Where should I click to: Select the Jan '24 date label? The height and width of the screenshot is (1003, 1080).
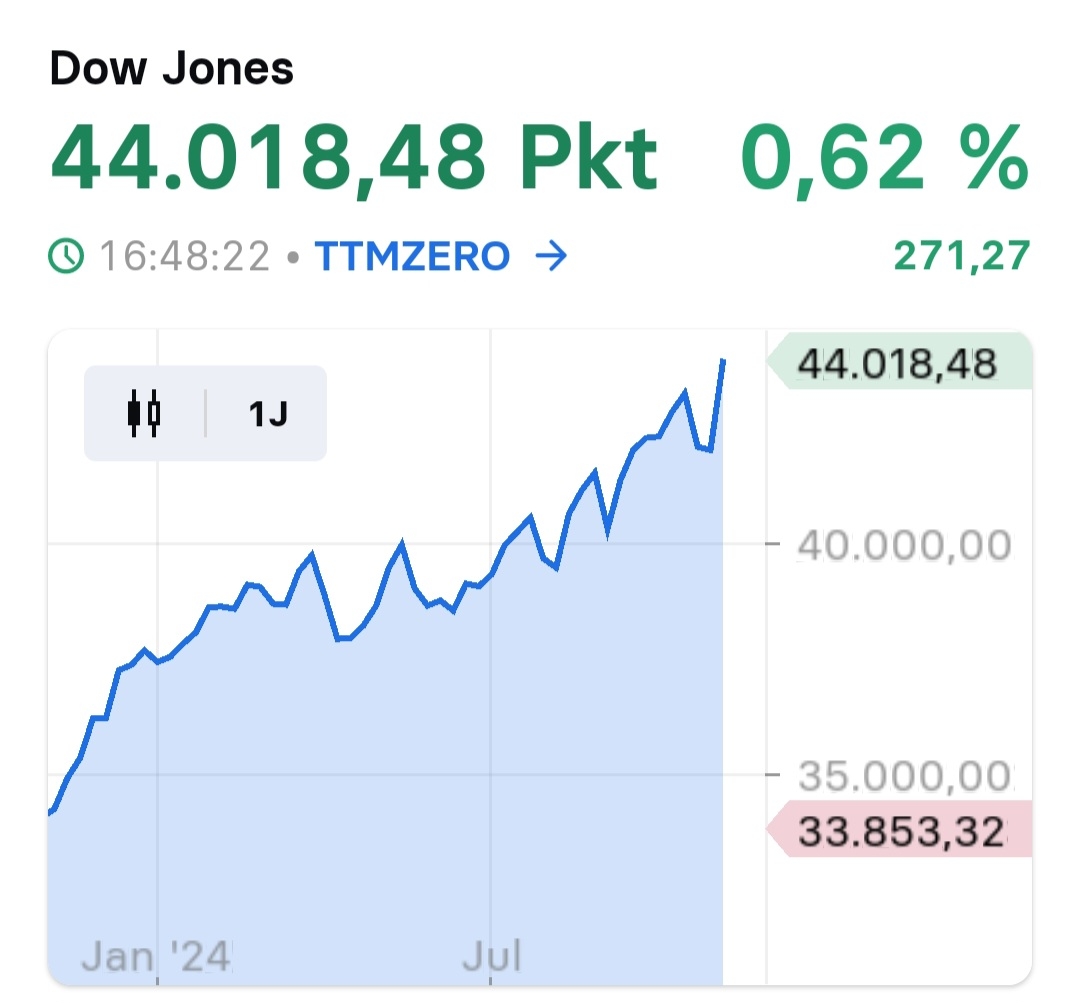pos(155,957)
